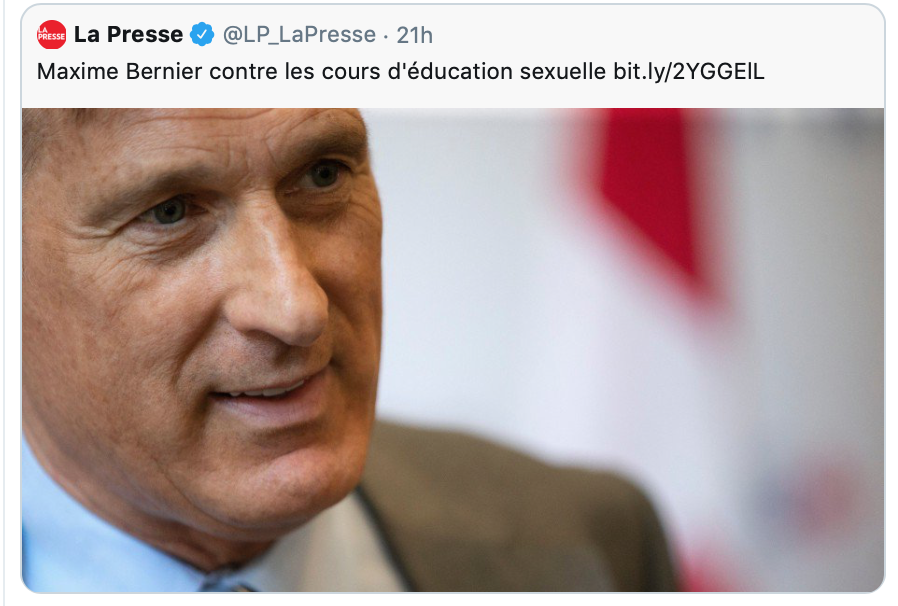Screen dimensions: 898x606
Task: Click the dot separator before 21h
Action: (x=385, y=36)
